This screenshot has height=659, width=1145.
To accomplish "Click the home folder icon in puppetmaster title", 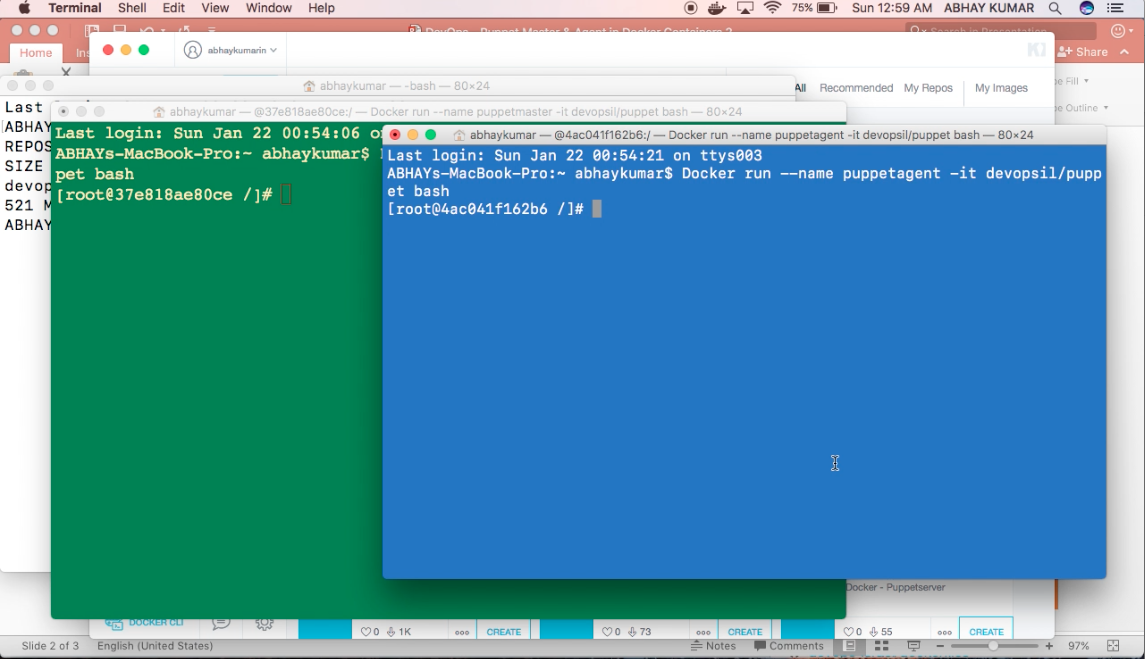I will [x=159, y=112].
